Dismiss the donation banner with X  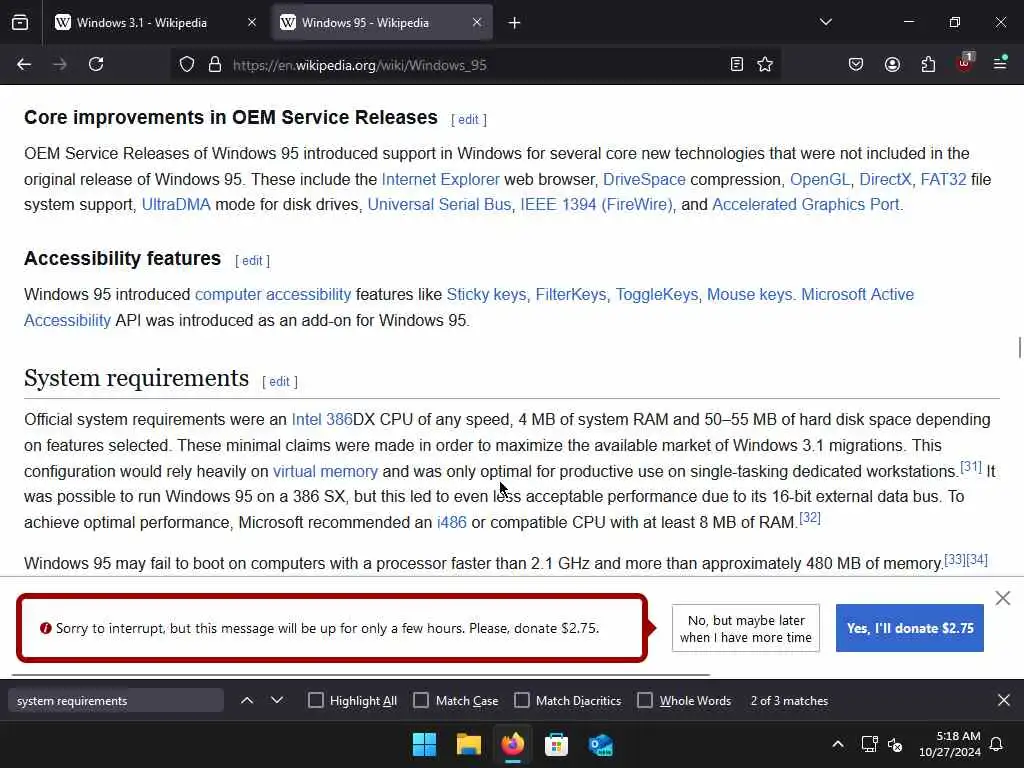click(1002, 598)
